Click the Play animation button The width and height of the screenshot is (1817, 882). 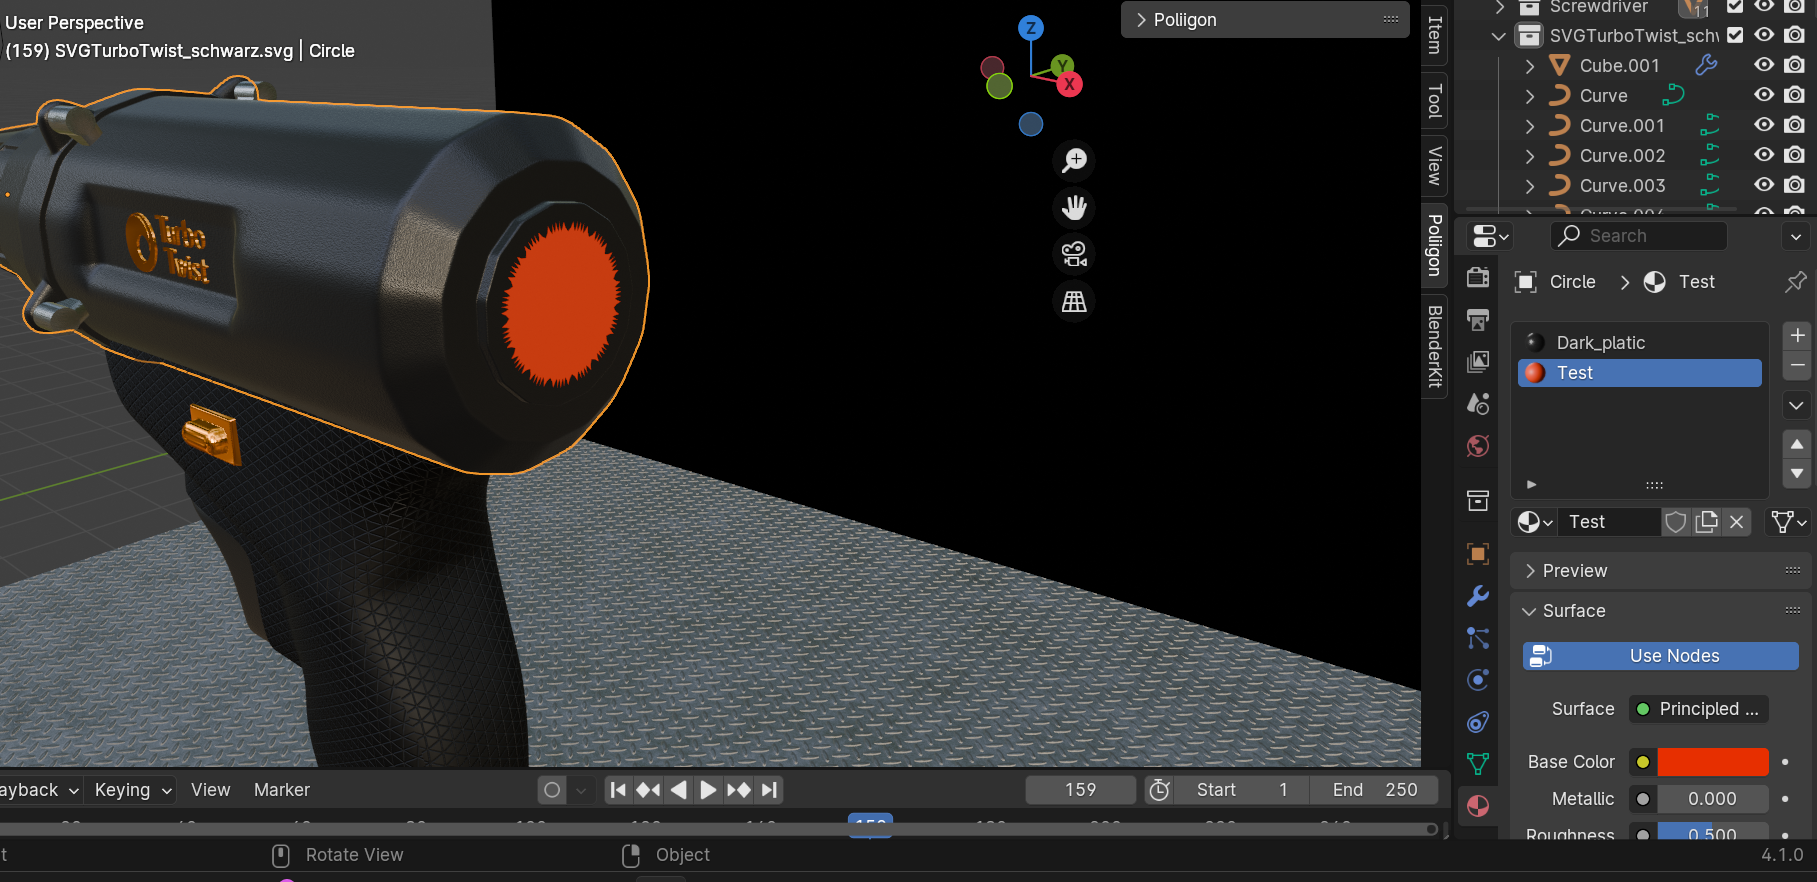tap(708, 790)
